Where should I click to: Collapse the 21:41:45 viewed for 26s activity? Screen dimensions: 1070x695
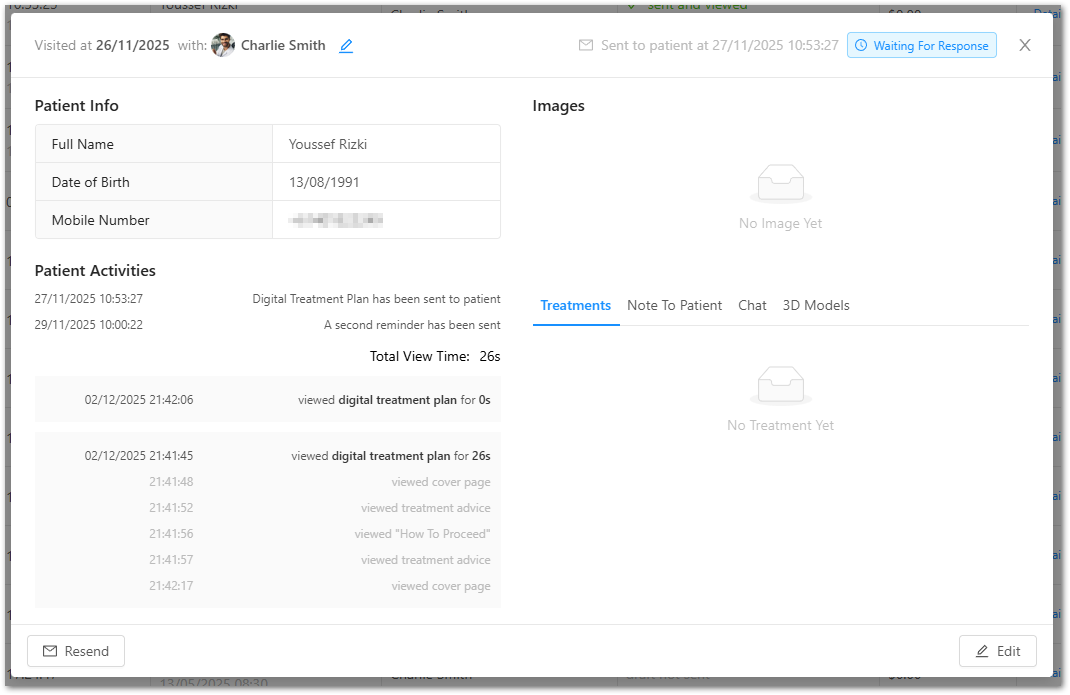pyautogui.click(x=267, y=456)
